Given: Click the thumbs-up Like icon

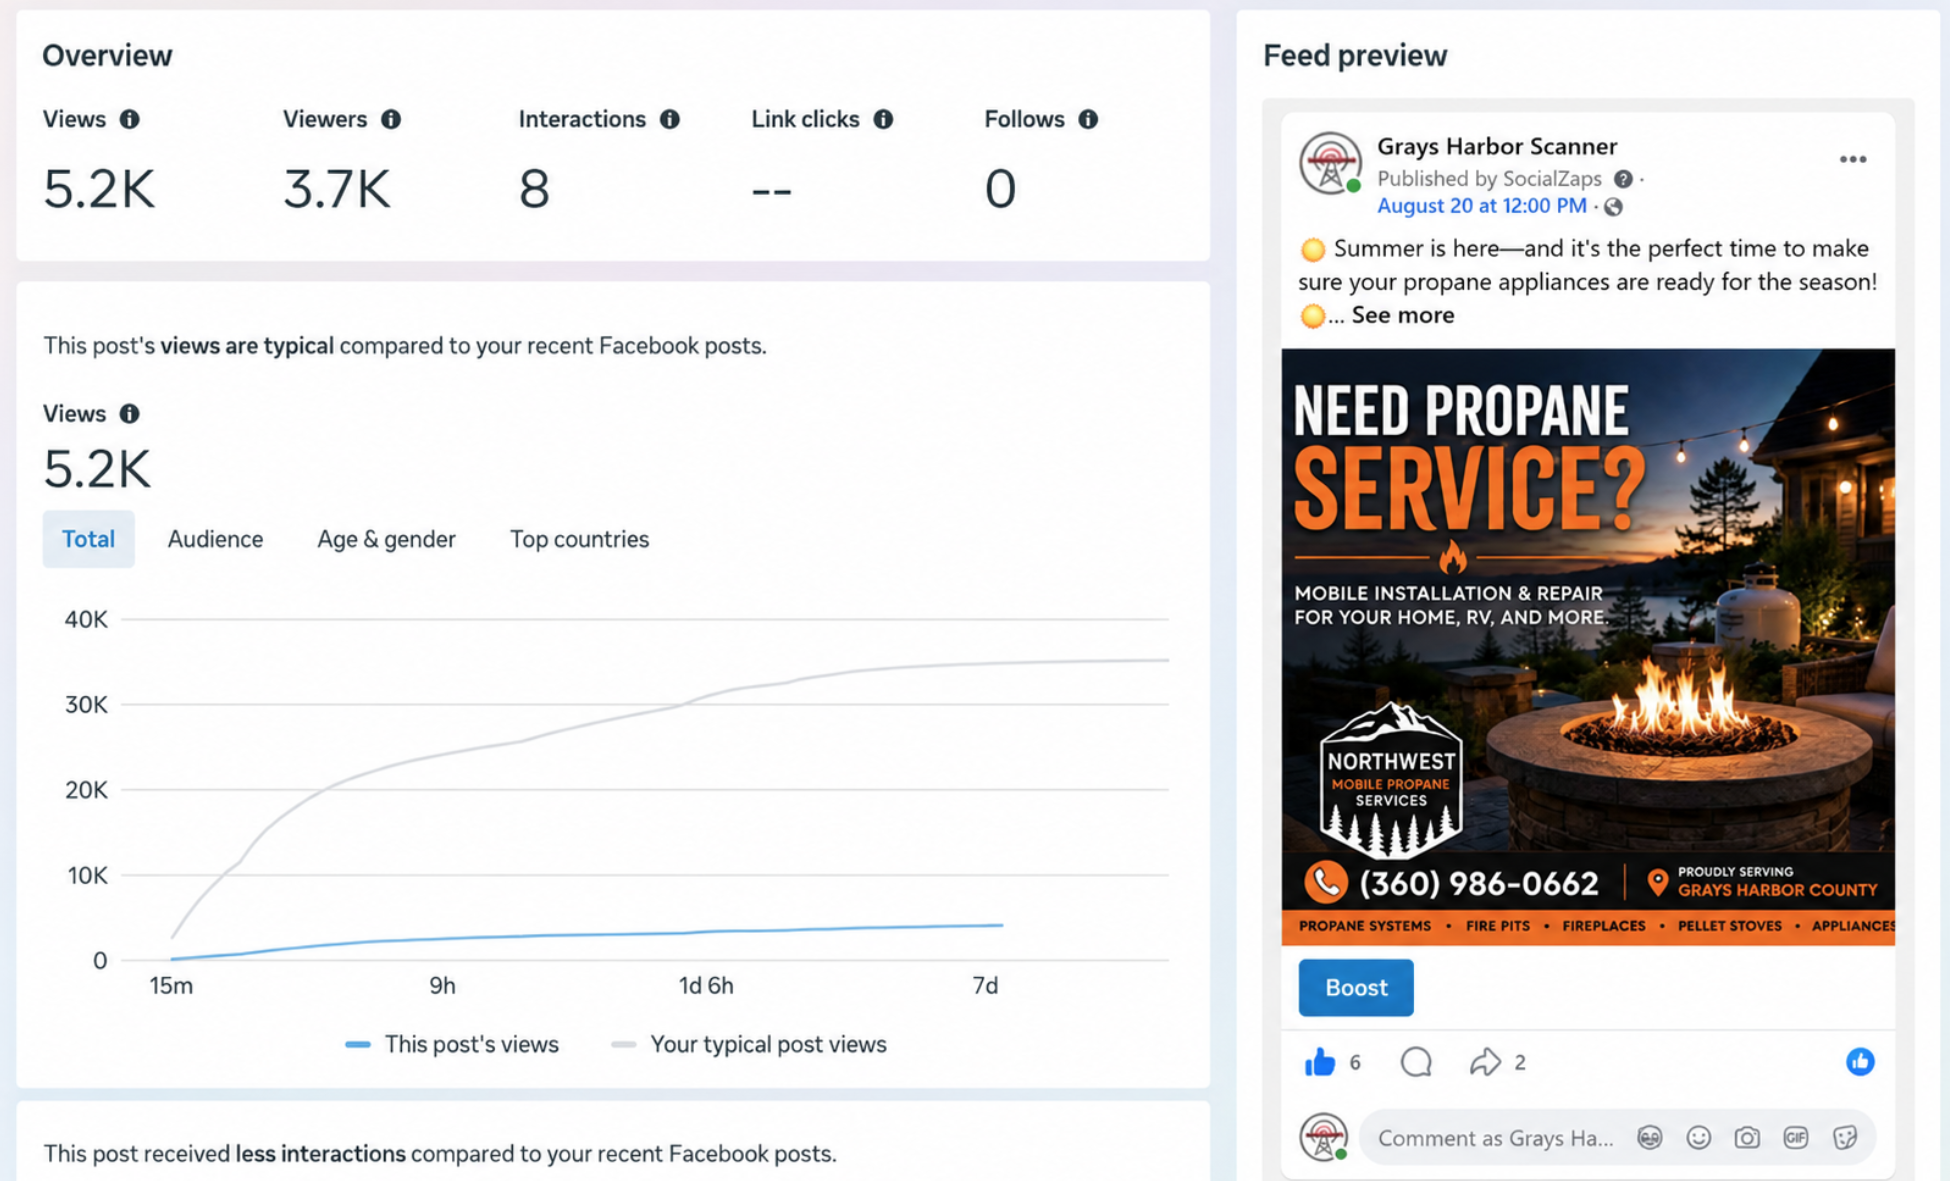Looking at the screenshot, I should pos(1320,1061).
